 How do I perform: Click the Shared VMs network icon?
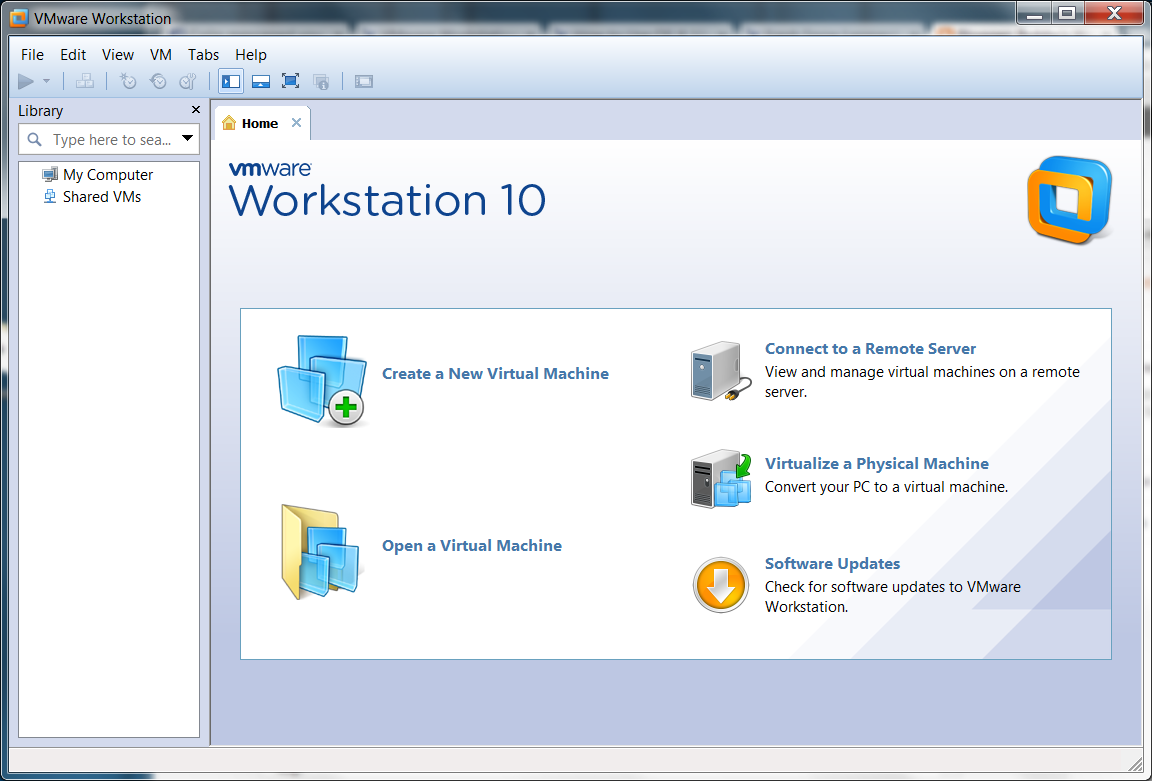coord(50,197)
